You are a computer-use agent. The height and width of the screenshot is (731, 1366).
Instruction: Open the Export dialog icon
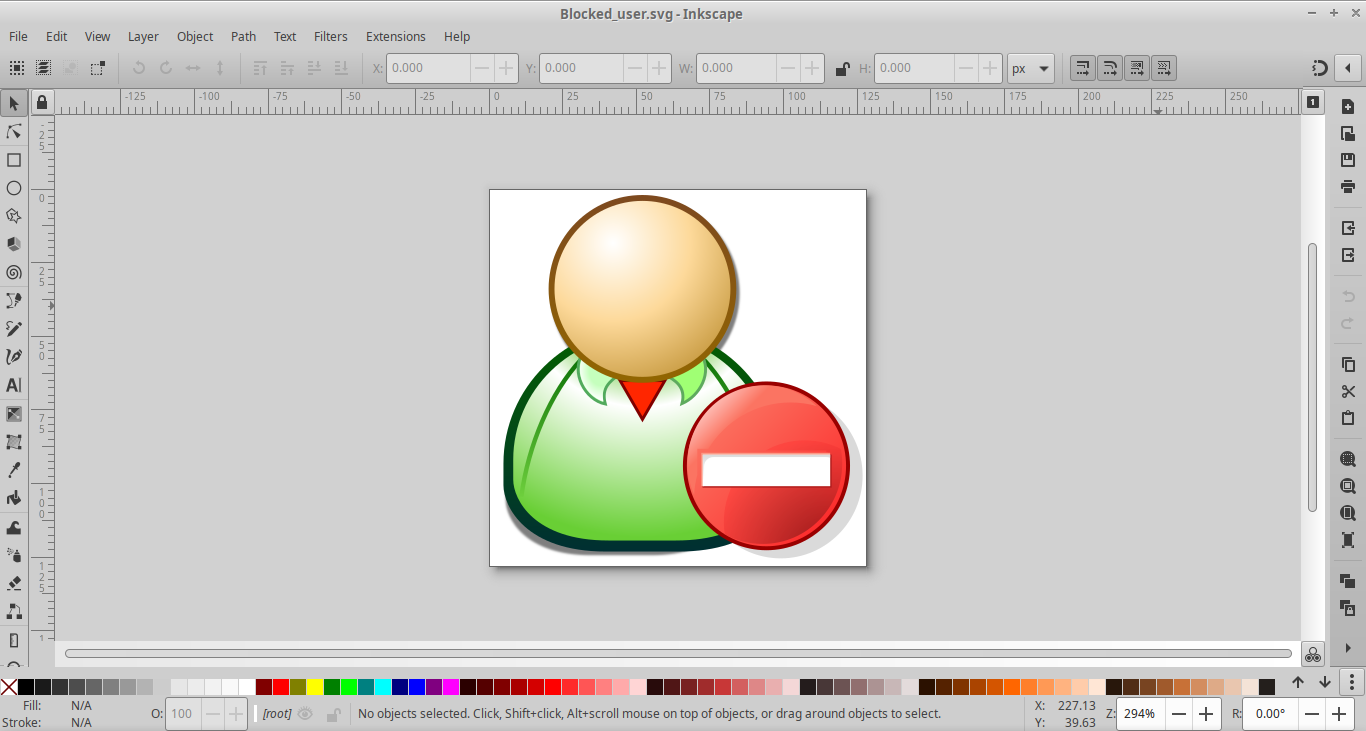point(1348,255)
